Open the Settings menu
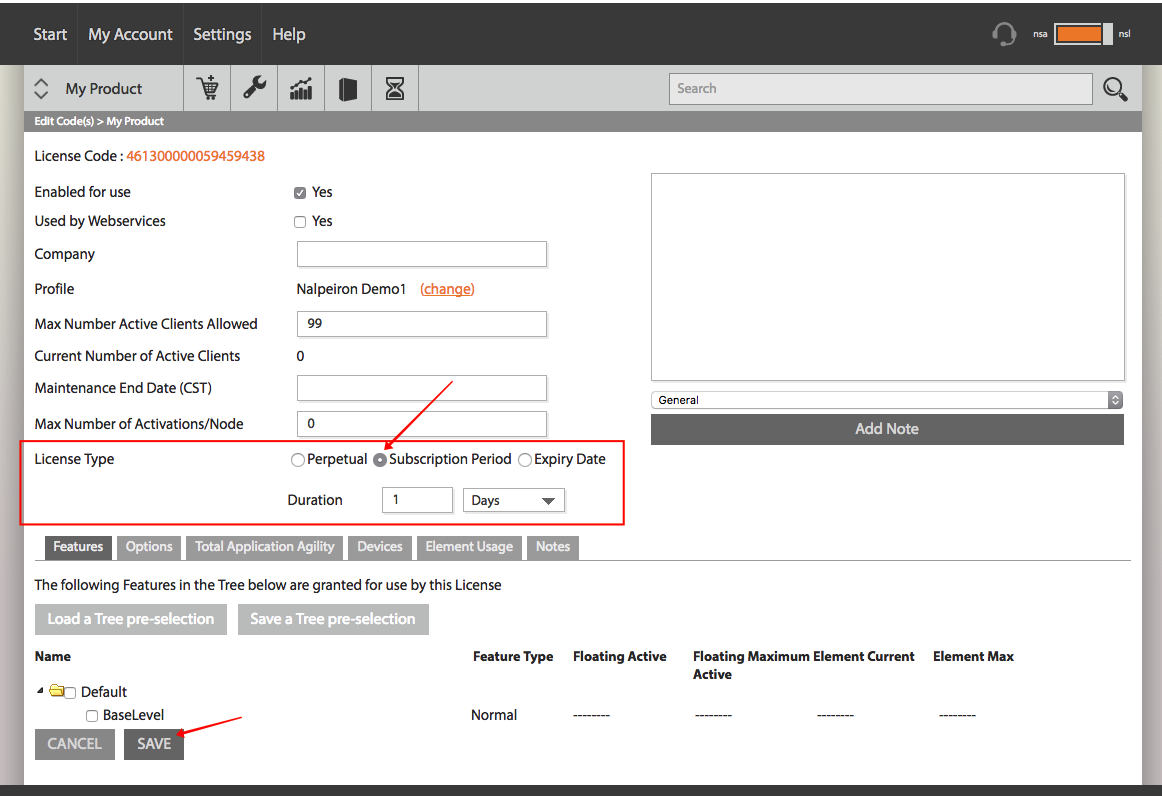Viewport: 1162px width, 796px height. pos(222,34)
